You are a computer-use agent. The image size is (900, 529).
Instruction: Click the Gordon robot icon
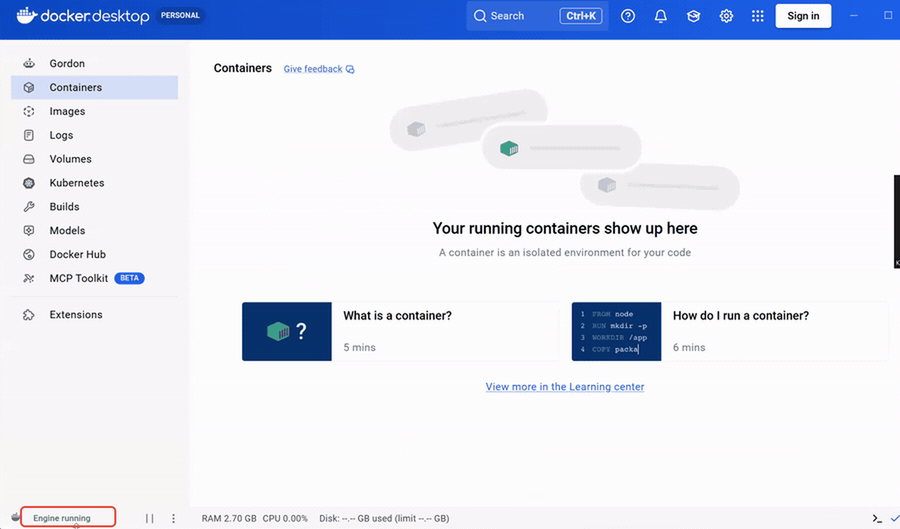(x=29, y=63)
